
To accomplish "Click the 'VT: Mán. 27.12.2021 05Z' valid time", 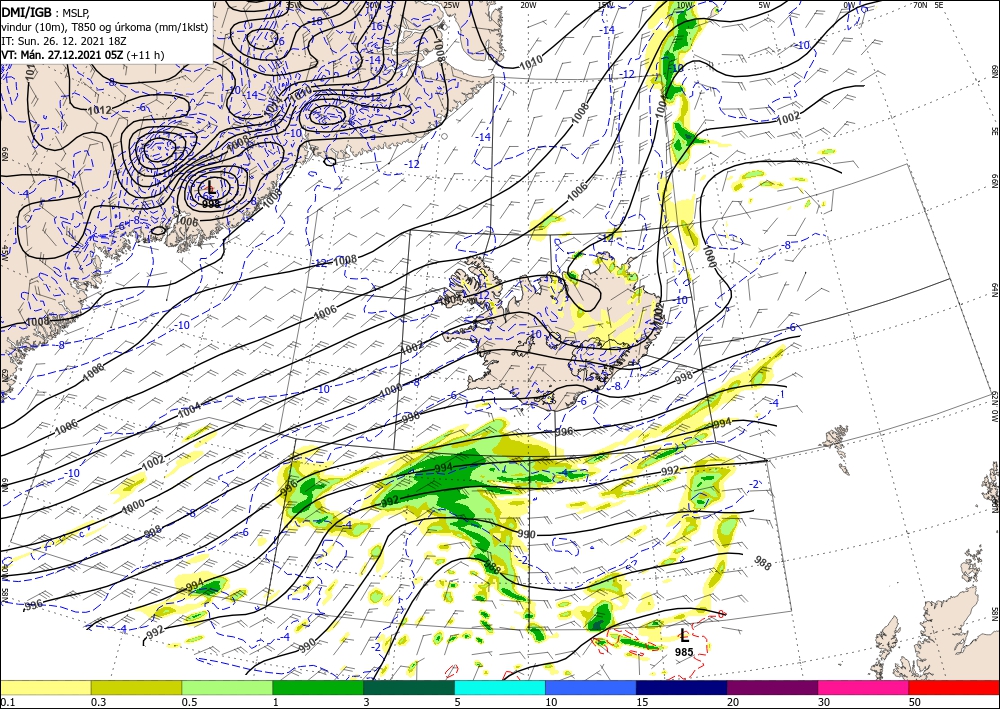I will point(62,55).
